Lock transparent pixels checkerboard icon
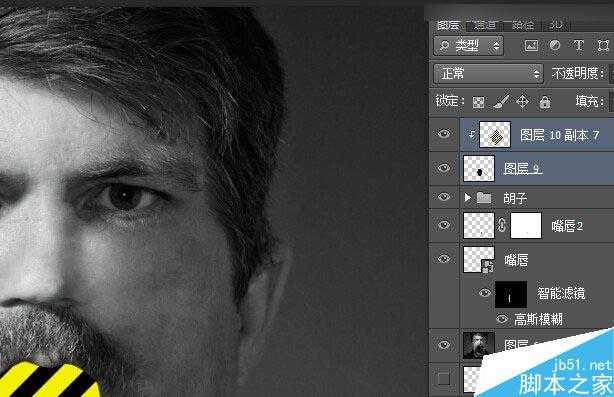 click(479, 102)
